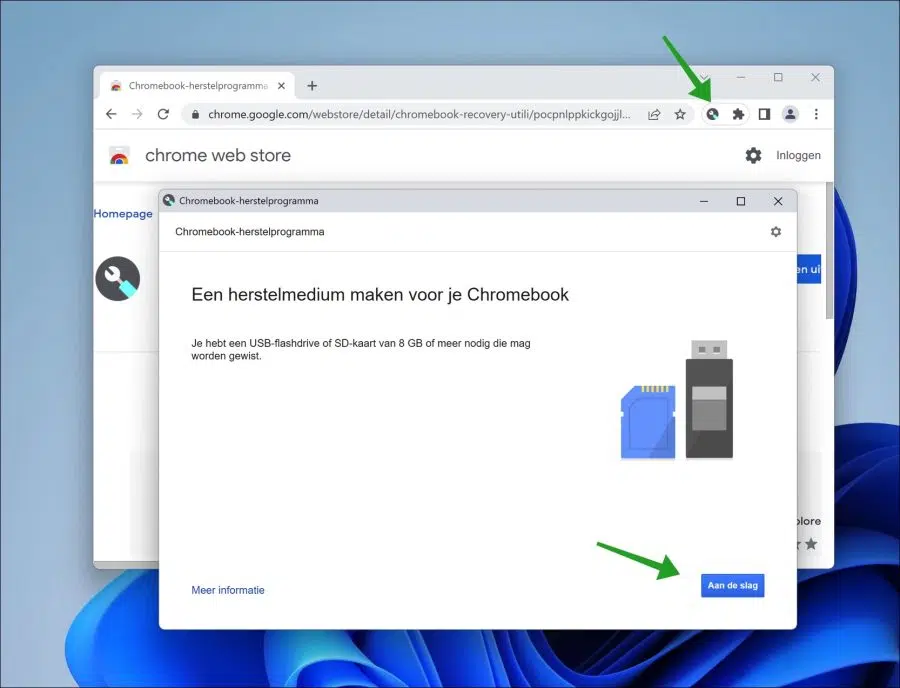
Task: Click the heading Een herstelmedium maken voor je Chromebook
Action: pyautogui.click(x=380, y=294)
